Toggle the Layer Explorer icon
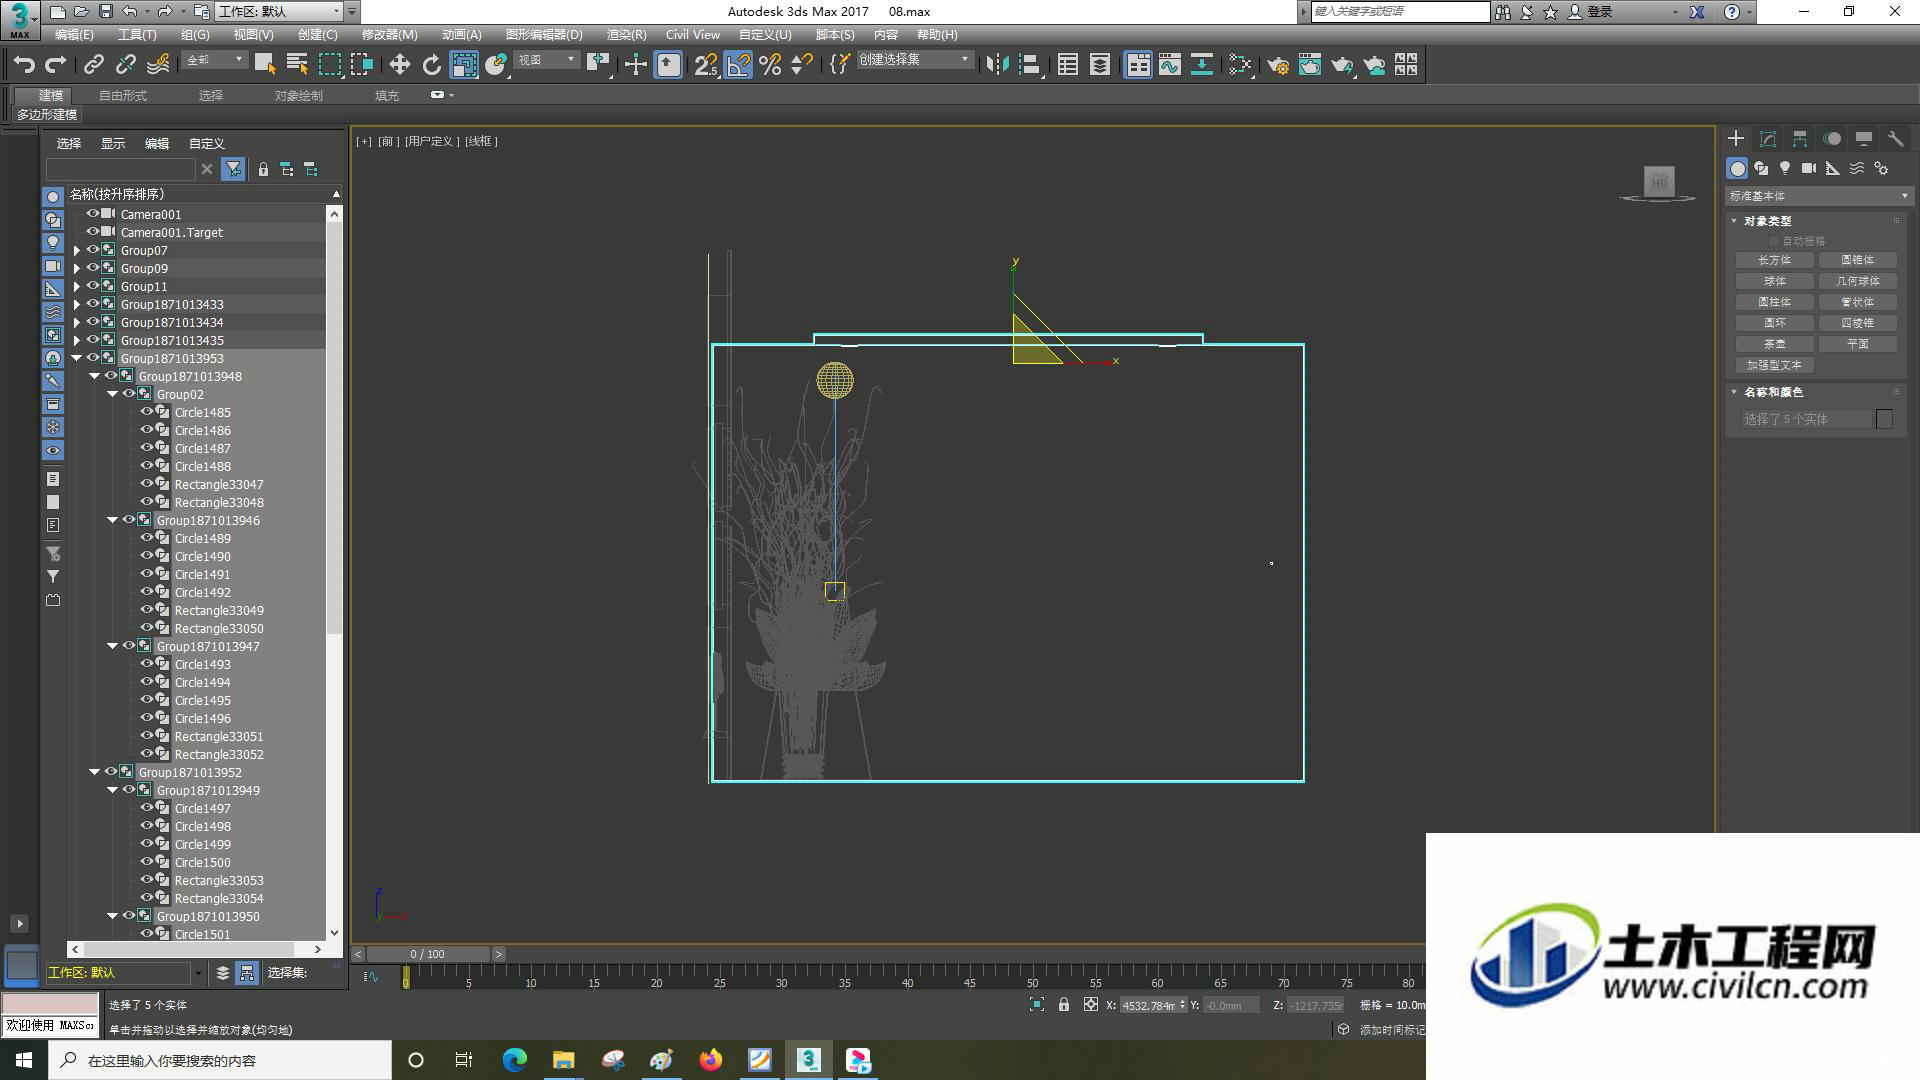Image resolution: width=1920 pixels, height=1080 pixels. (1099, 65)
